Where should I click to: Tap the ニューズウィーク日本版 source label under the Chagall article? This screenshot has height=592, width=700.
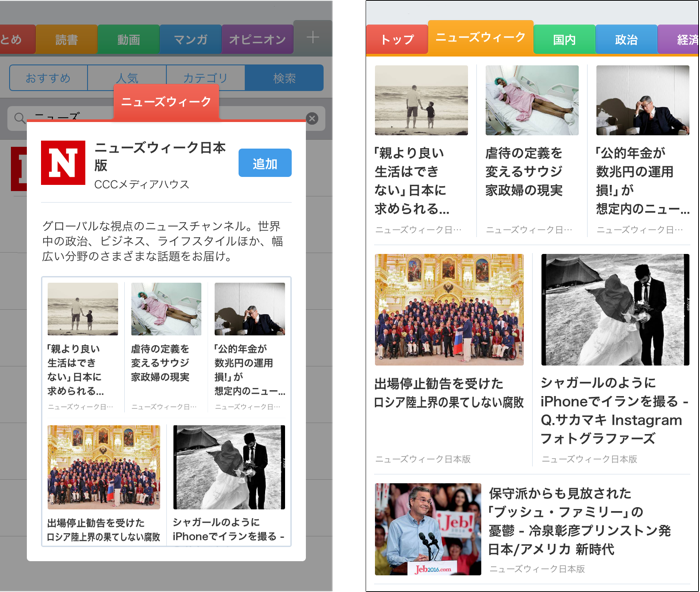pyautogui.click(x=589, y=459)
